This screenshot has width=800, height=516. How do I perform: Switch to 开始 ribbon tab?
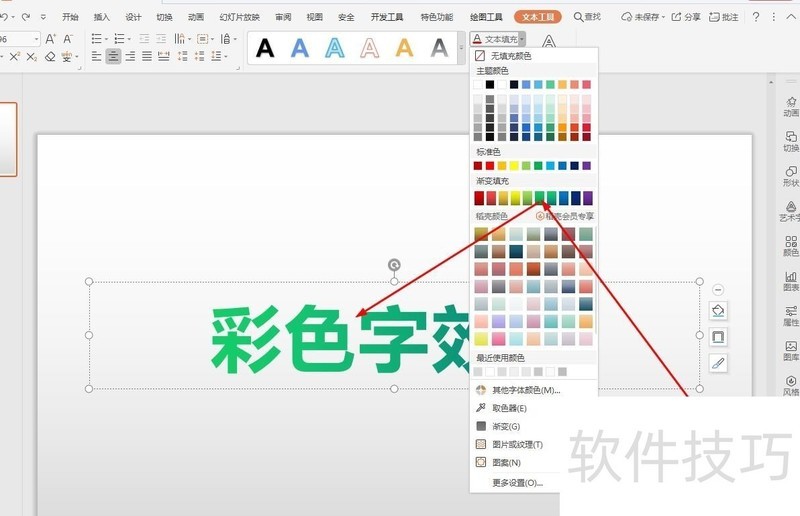click(70, 17)
